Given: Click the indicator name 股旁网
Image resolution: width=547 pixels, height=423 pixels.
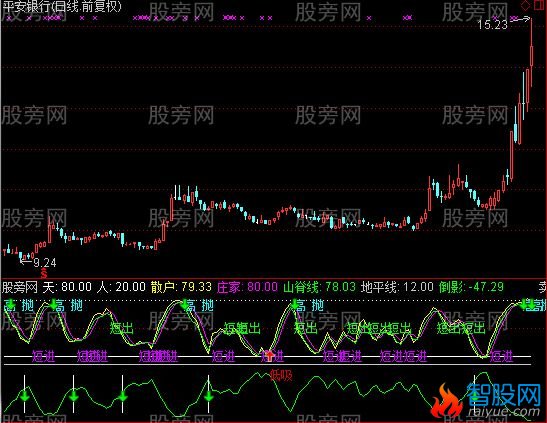Looking at the screenshot, I should click(20, 288).
